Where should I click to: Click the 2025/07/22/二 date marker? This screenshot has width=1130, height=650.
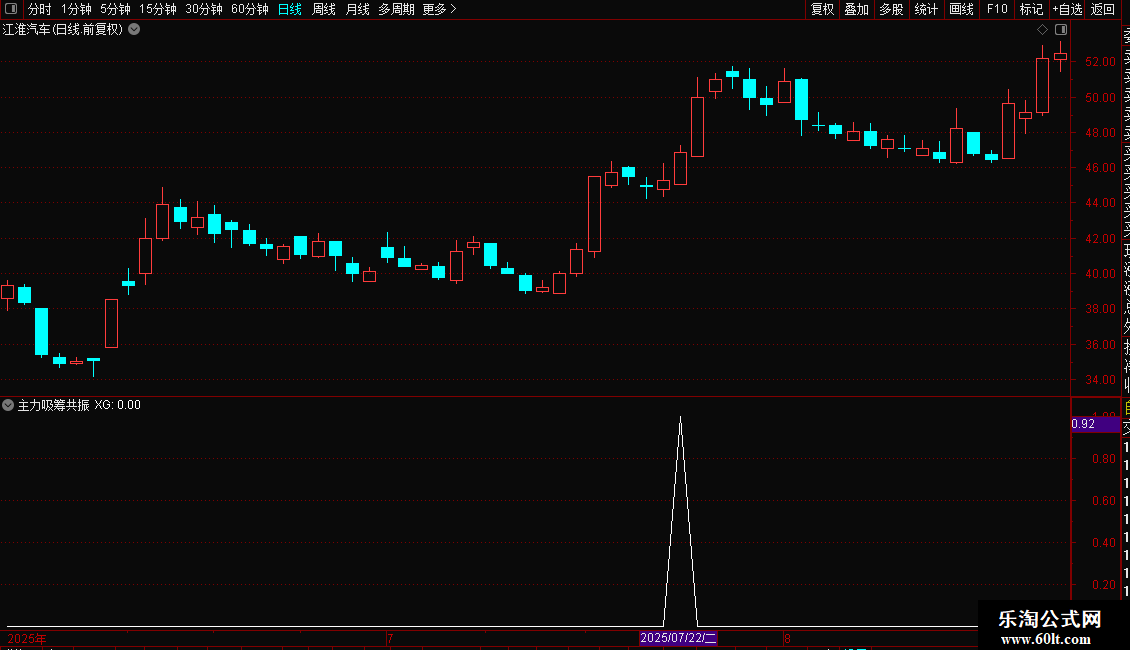click(678, 638)
